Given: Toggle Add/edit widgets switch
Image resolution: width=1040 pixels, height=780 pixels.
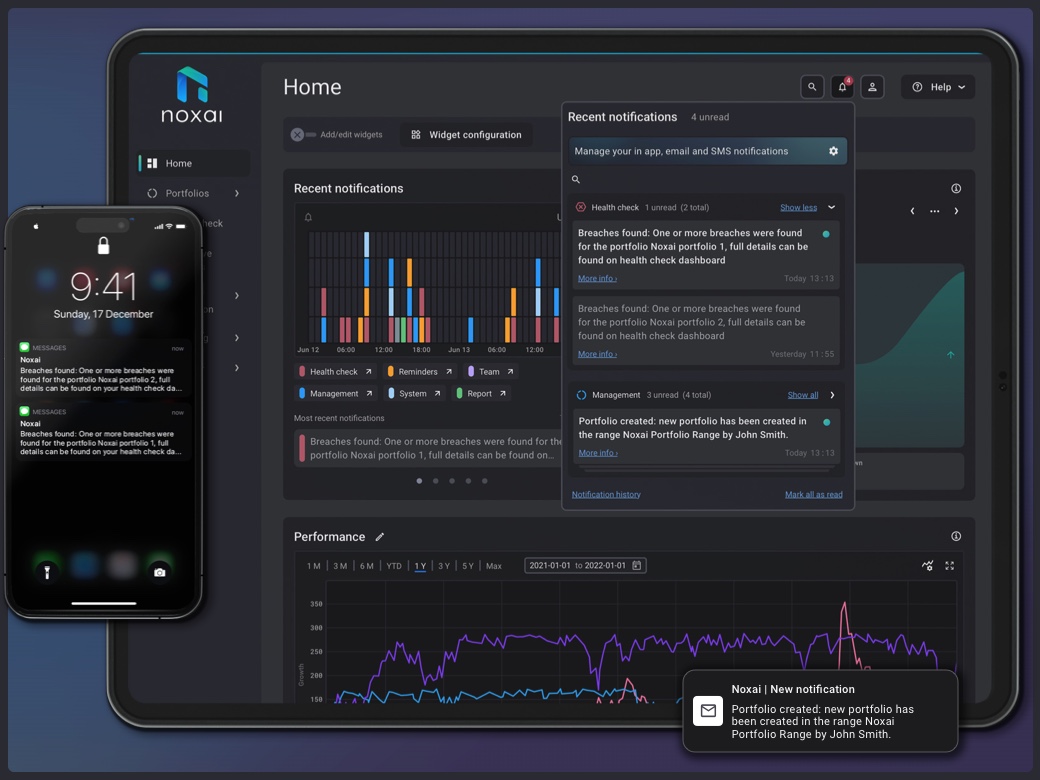Looking at the screenshot, I should pos(298,135).
